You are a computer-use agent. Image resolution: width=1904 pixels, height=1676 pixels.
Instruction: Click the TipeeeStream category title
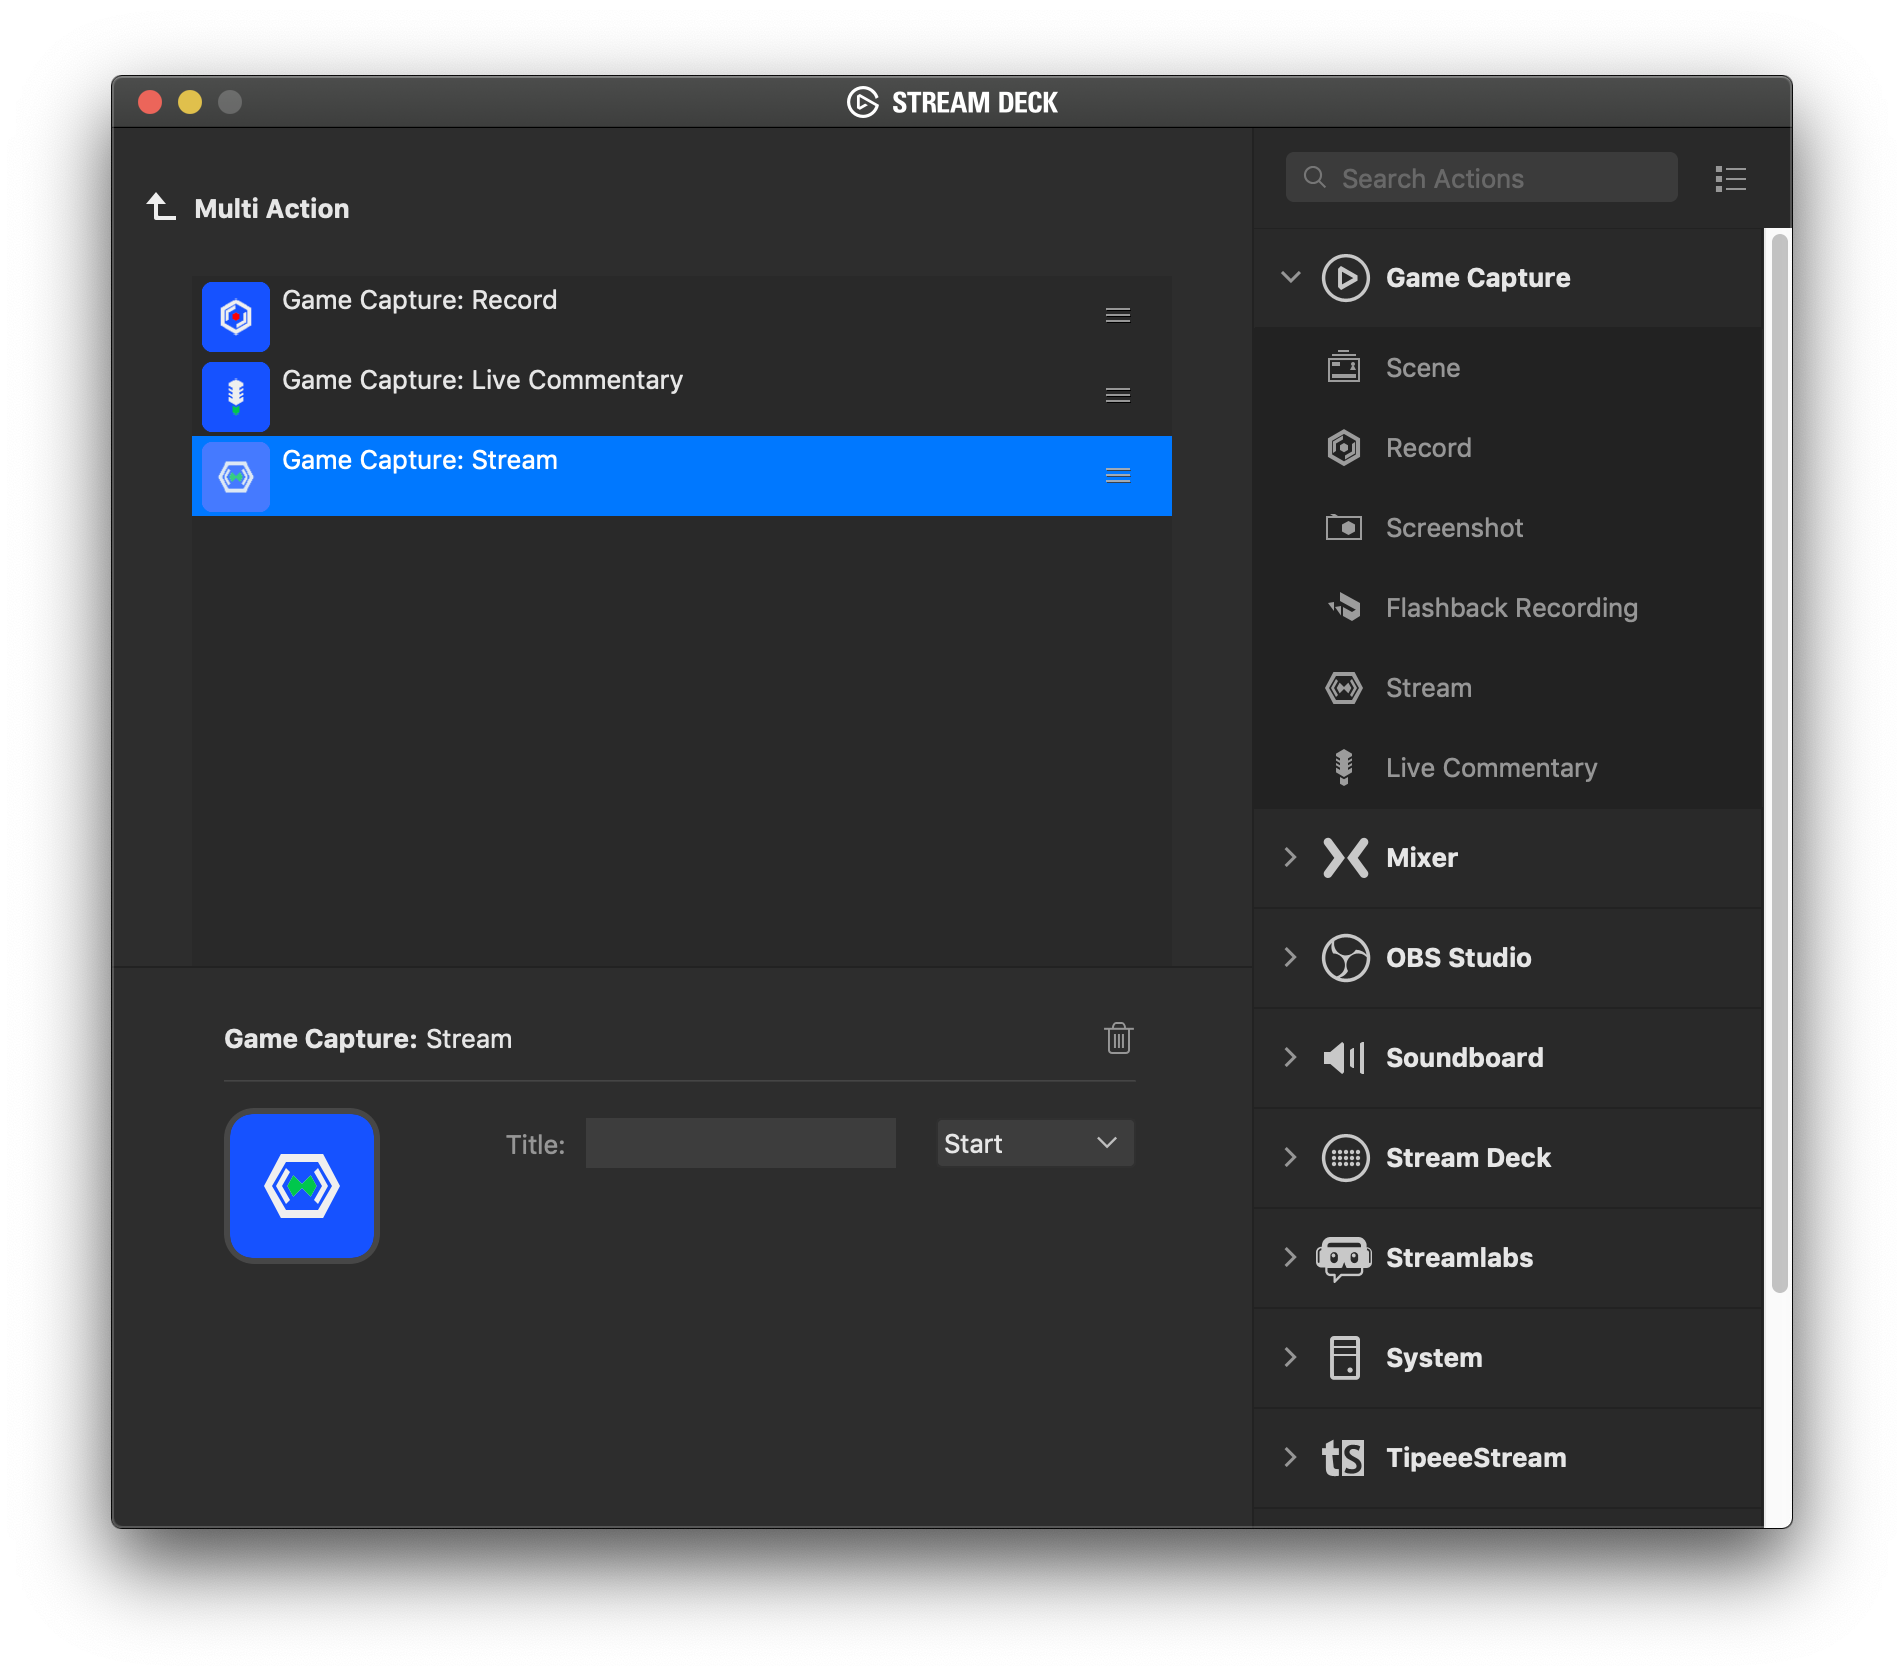pyautogui.click(x=1476, y=1458)
